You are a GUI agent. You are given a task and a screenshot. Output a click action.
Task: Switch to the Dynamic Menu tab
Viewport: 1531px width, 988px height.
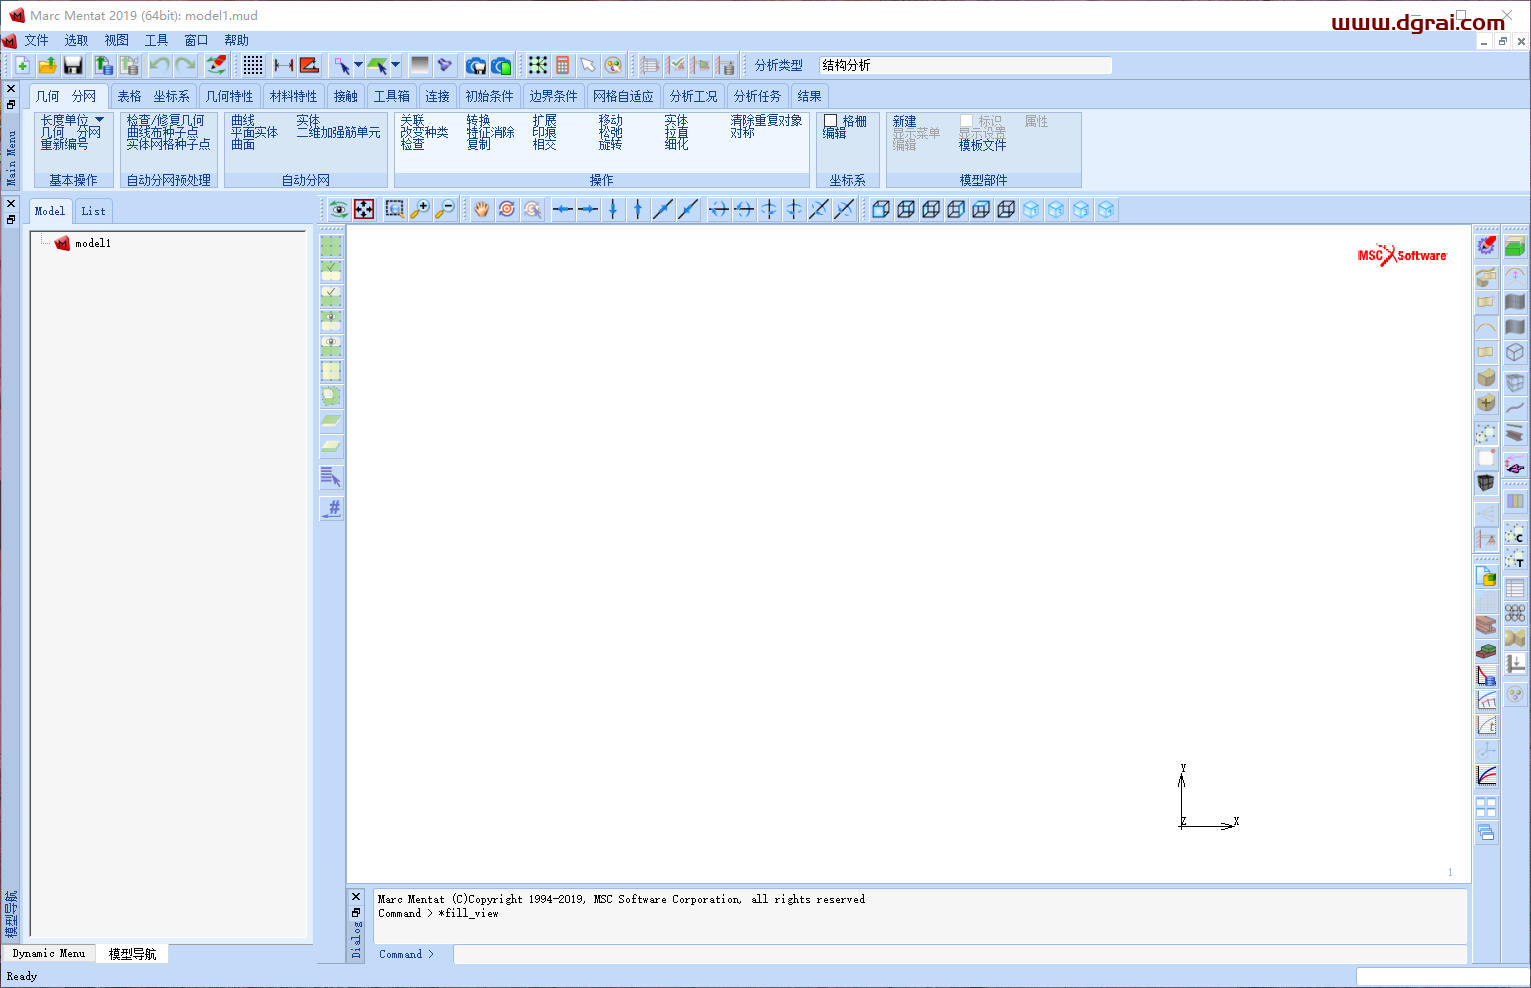[x=49, y=953]
